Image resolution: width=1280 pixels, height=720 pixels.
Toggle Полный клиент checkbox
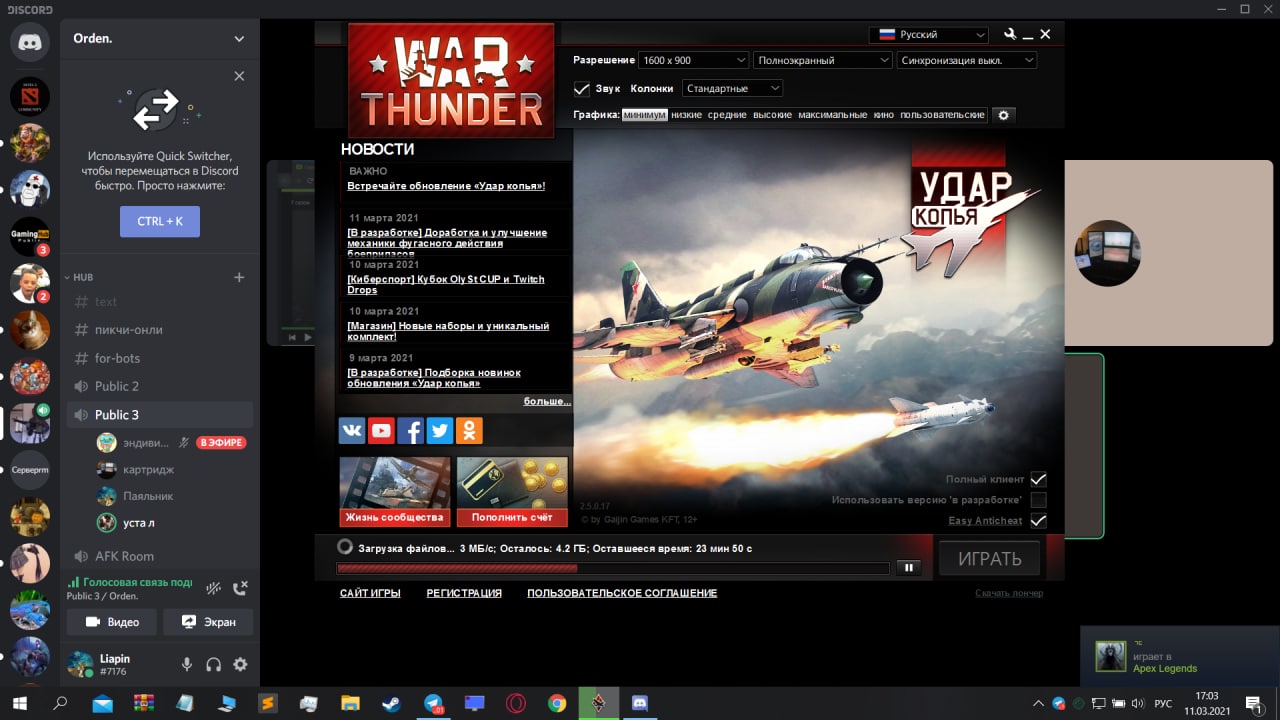click(x=1038, y=479)
